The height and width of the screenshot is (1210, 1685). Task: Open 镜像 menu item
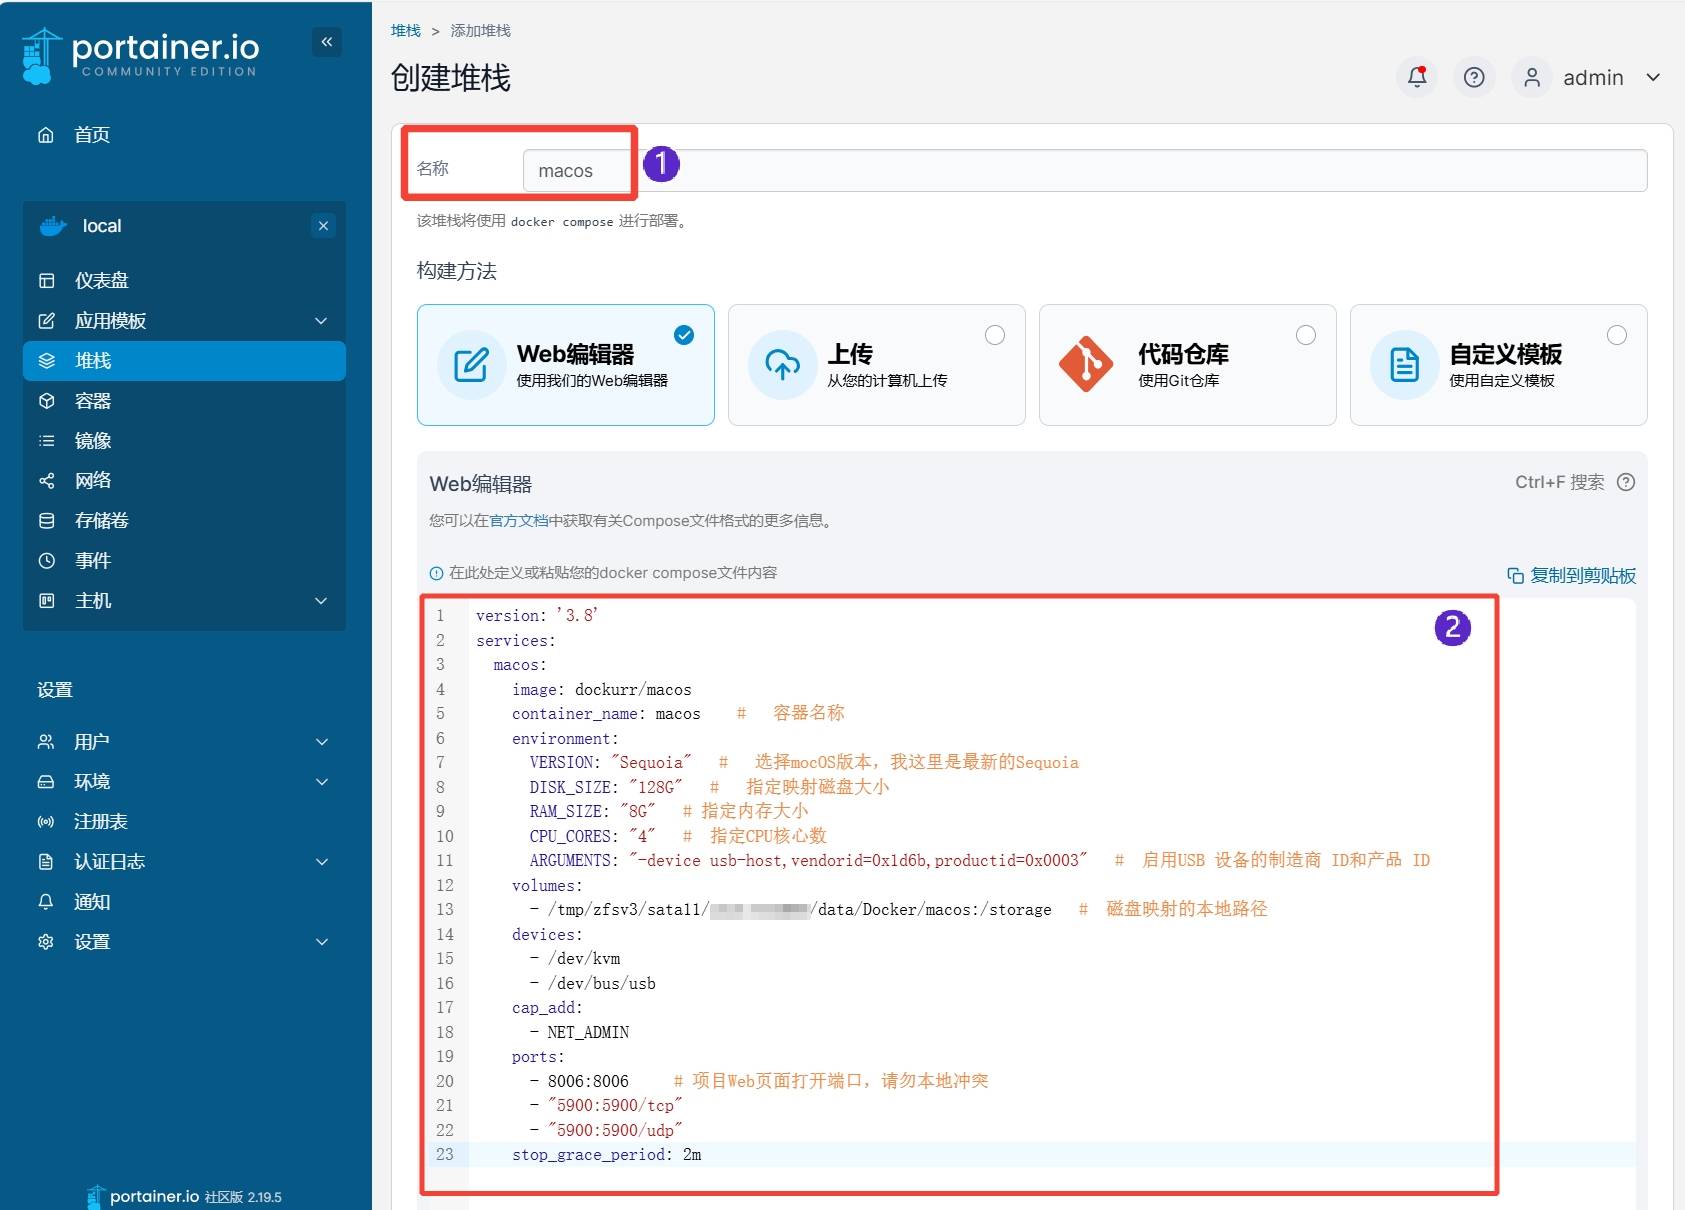tap(185, 441)
